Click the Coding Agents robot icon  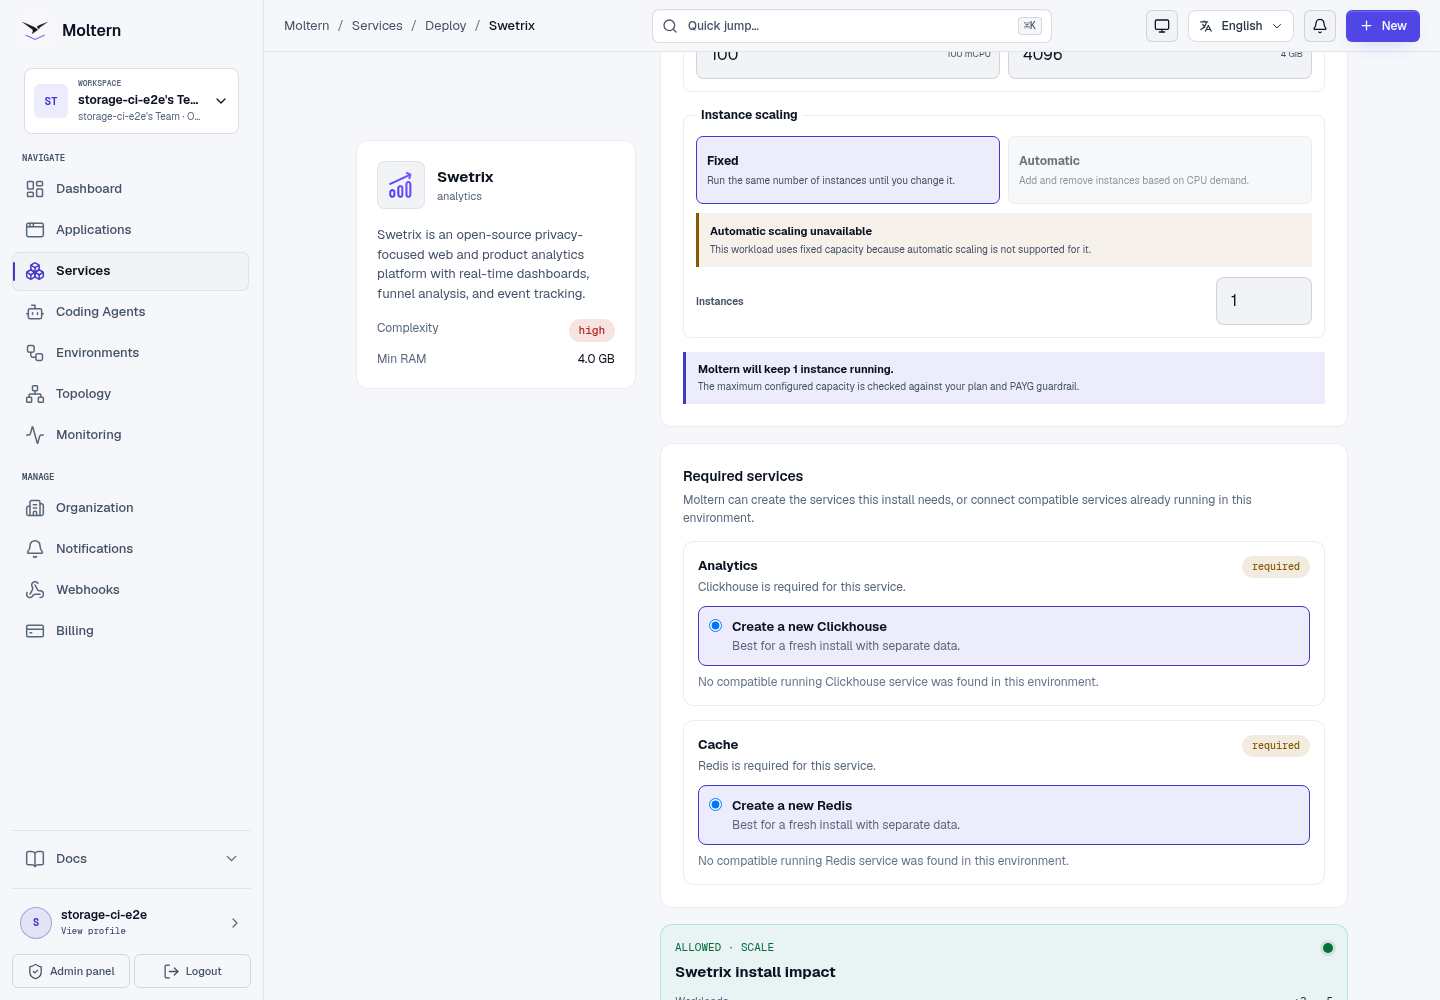coord(35,312)
